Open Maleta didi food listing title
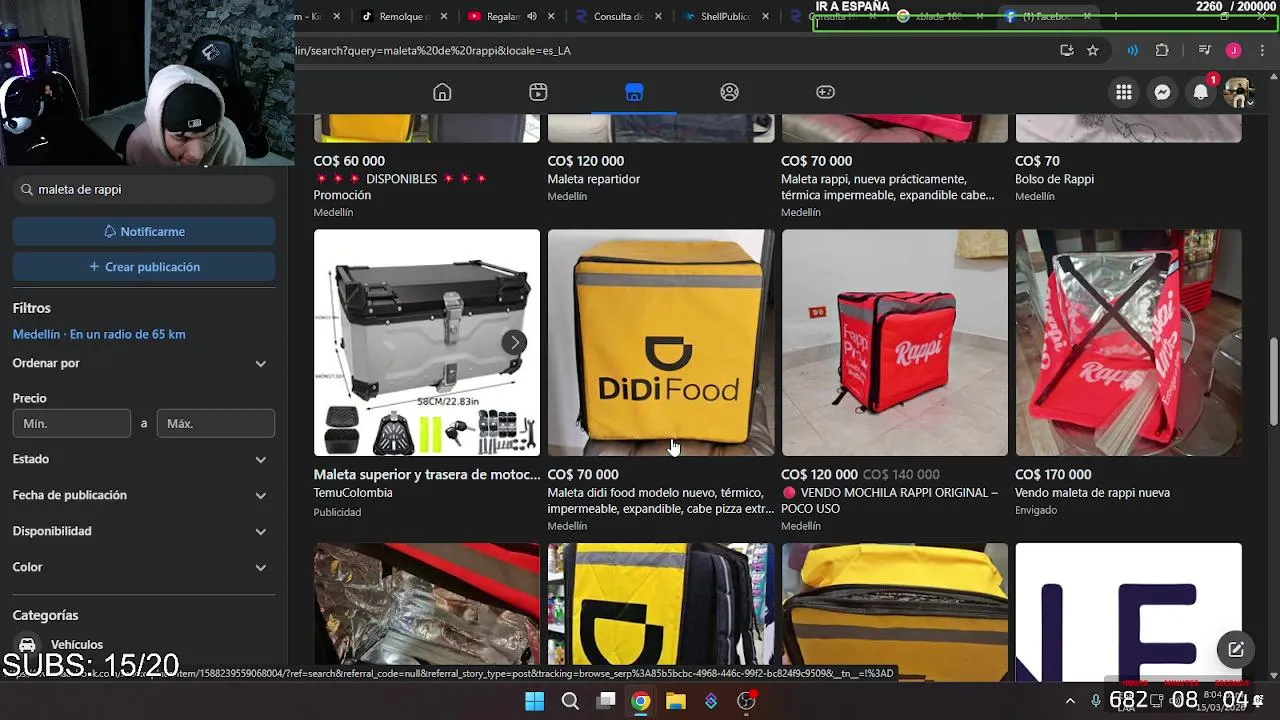 click(x=660, y=500)
